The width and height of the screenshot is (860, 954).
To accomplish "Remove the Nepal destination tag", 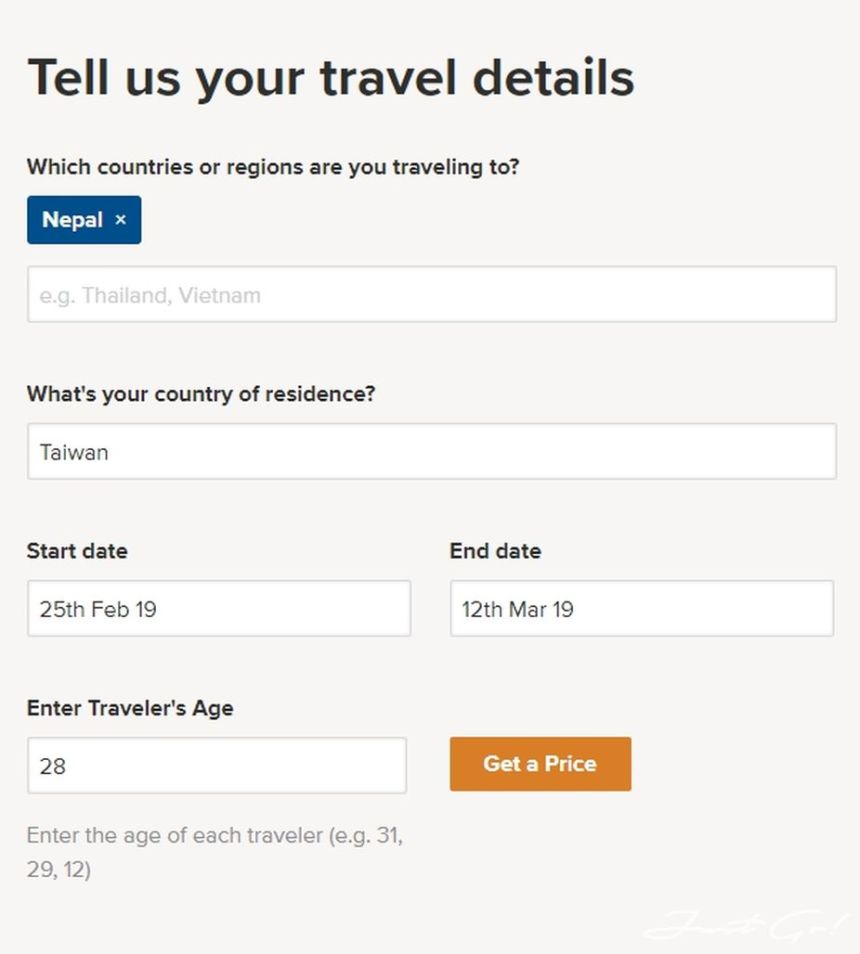I will pos(121,220).
